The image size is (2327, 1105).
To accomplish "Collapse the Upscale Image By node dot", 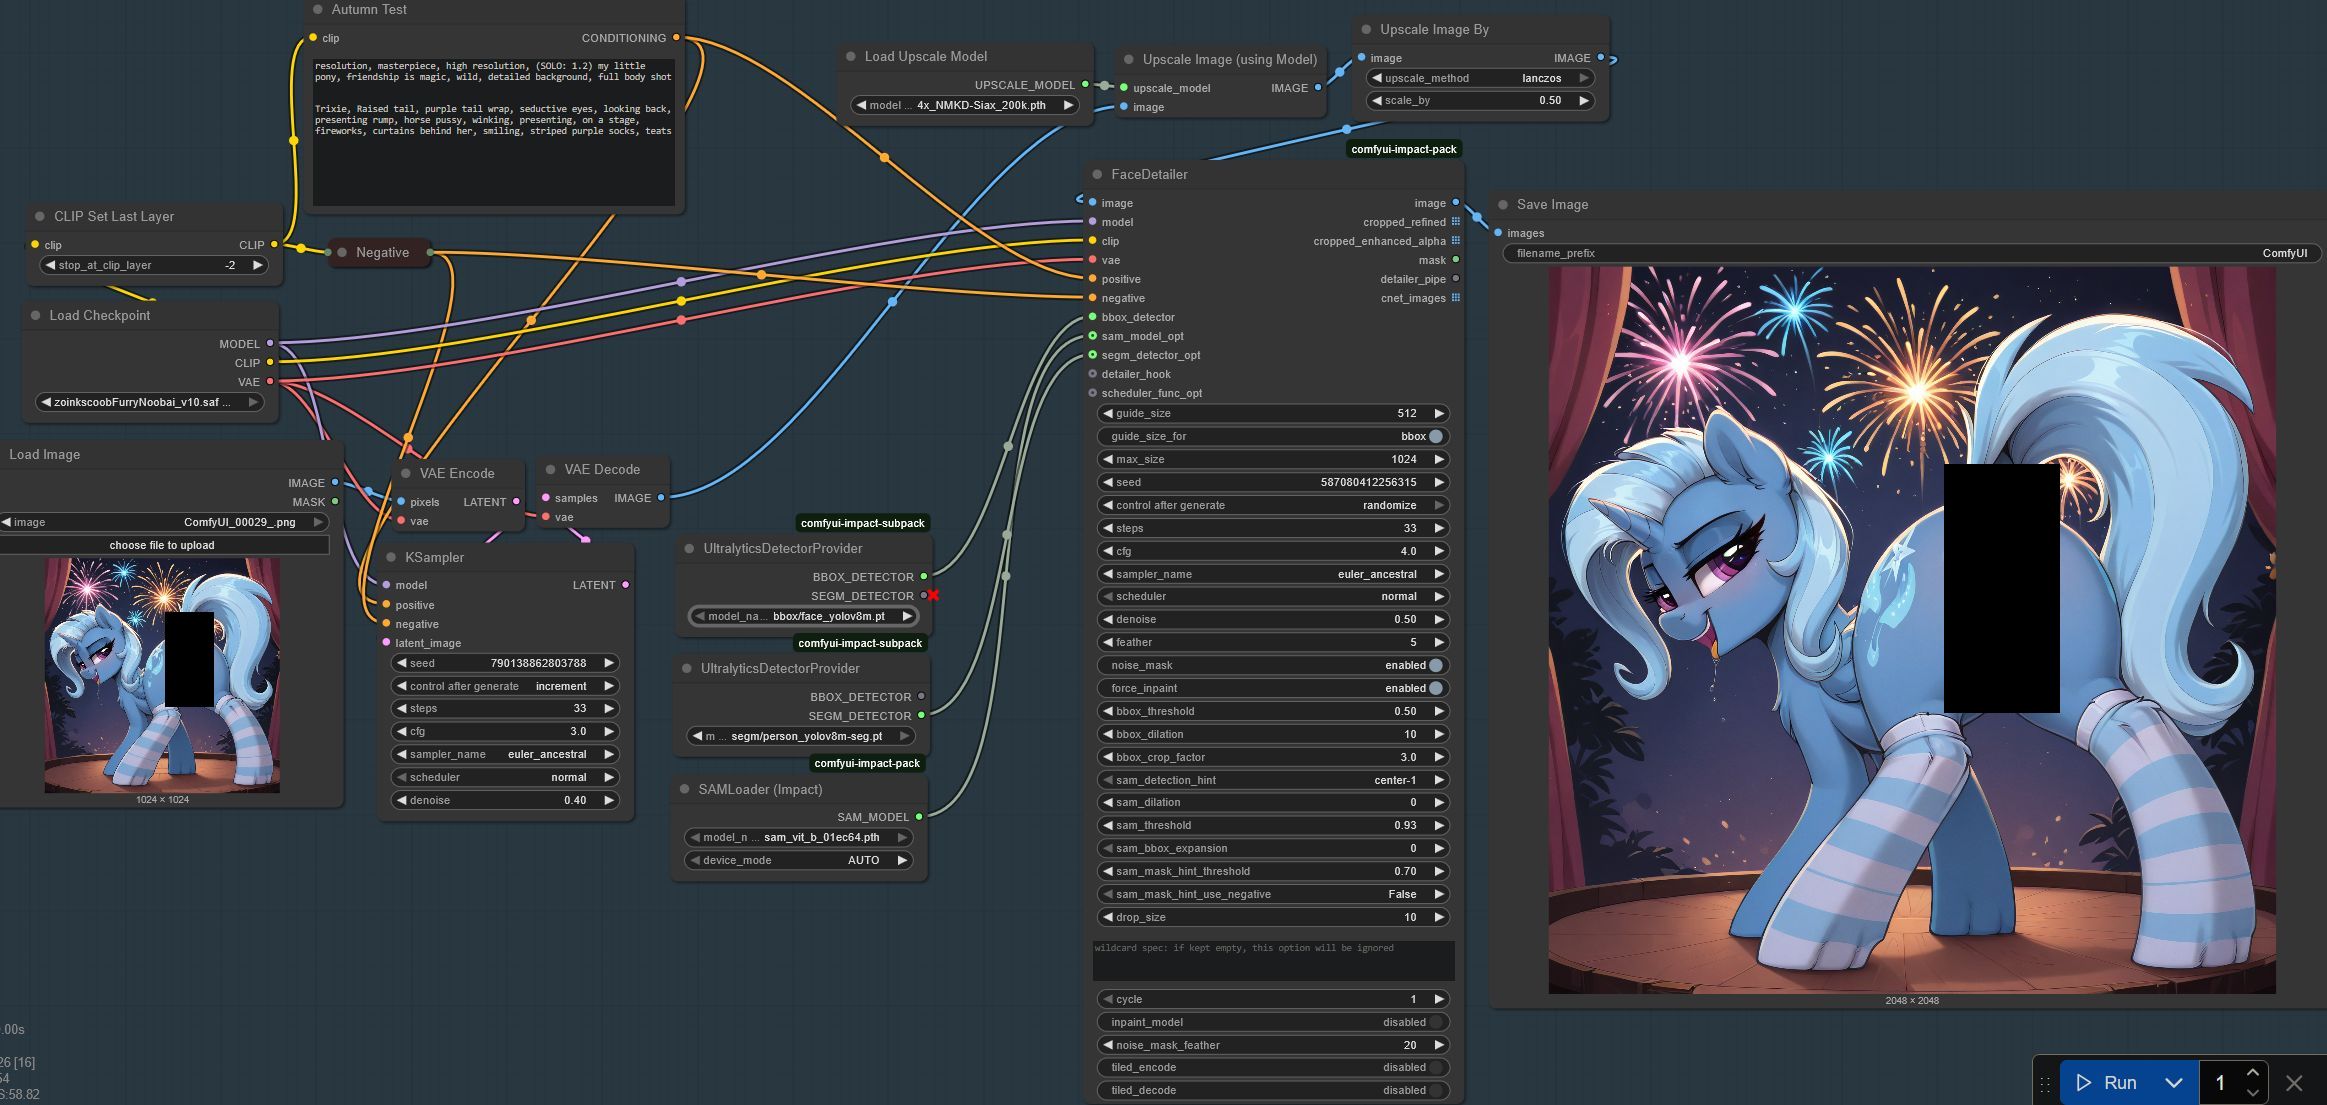I will 1367,30.
